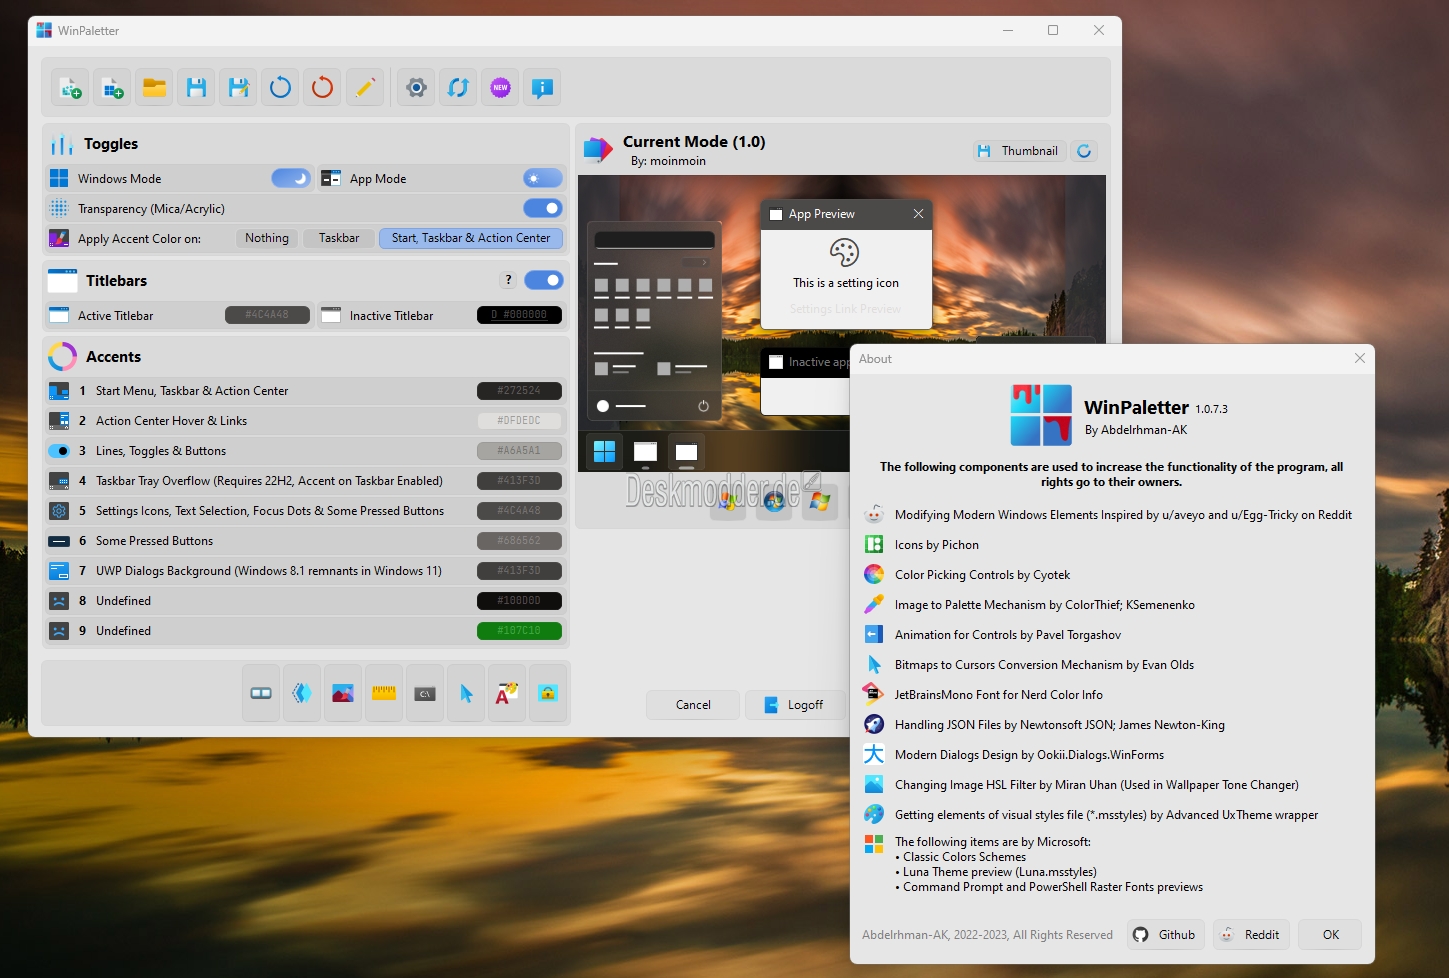Toggle App Mode light/dark switch
Image resolution: width=1449 pixels, height=978 pixels.
tap(543, 178)
